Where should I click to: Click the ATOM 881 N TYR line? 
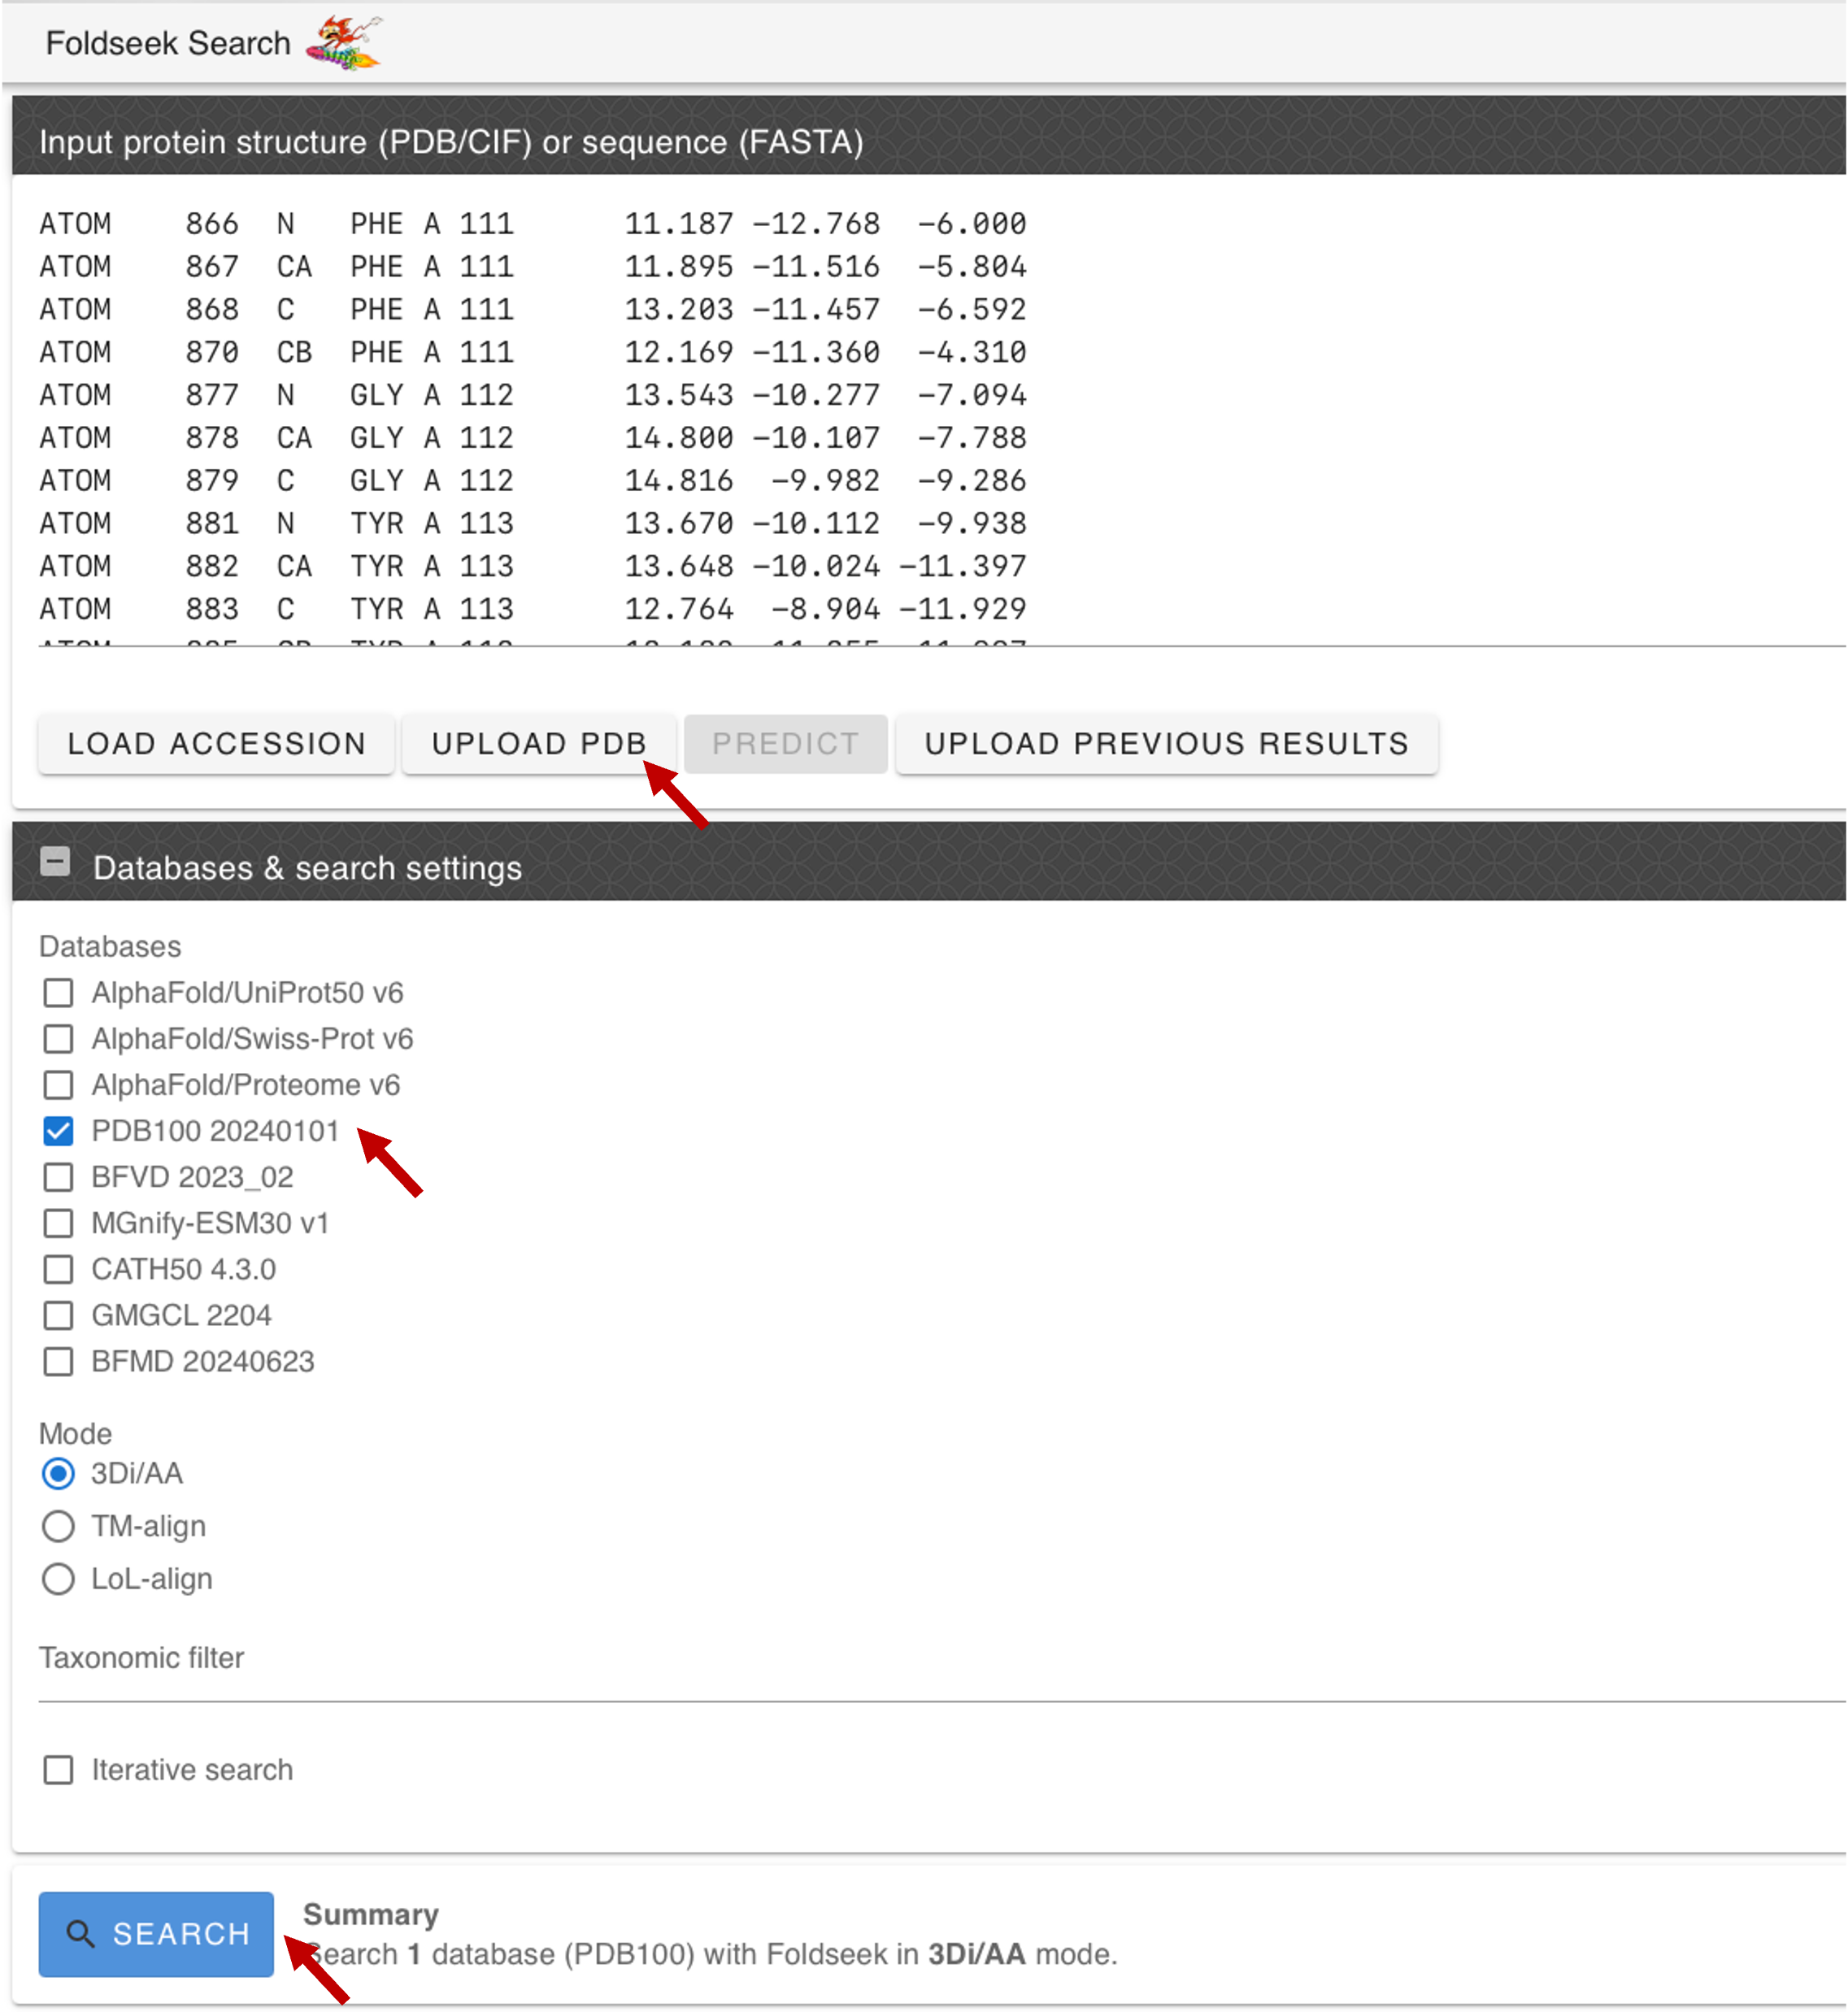pyautogui.click(x=533, y=524)
